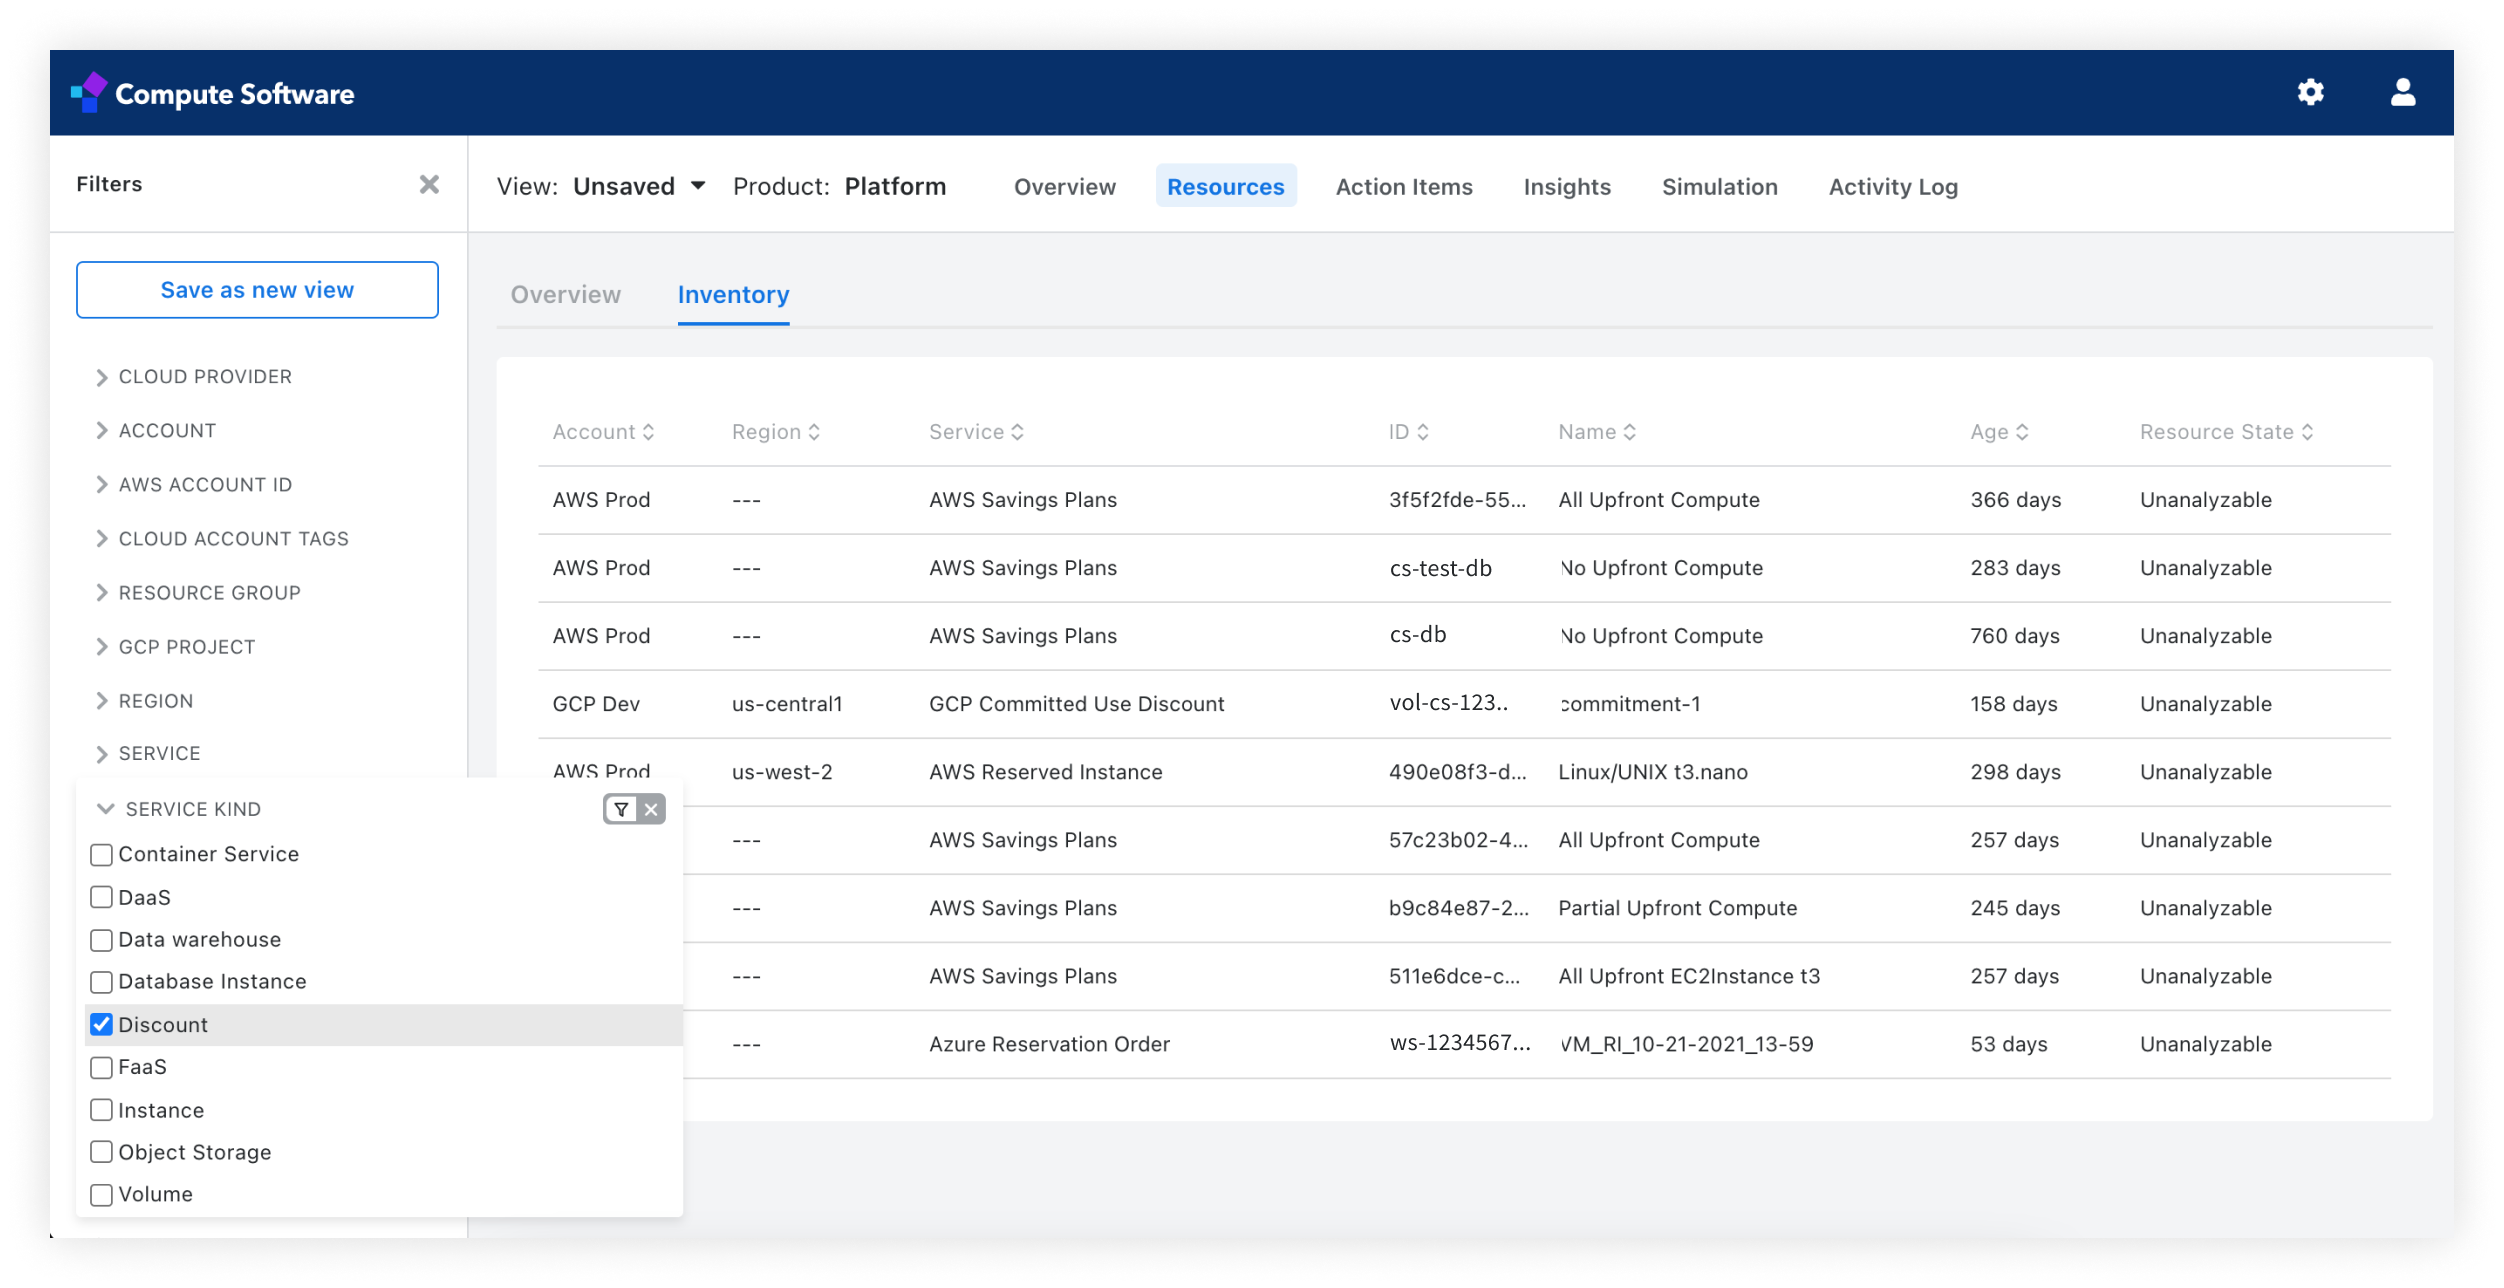
Task: Sort table by Service column
Action: pos(976,432)
